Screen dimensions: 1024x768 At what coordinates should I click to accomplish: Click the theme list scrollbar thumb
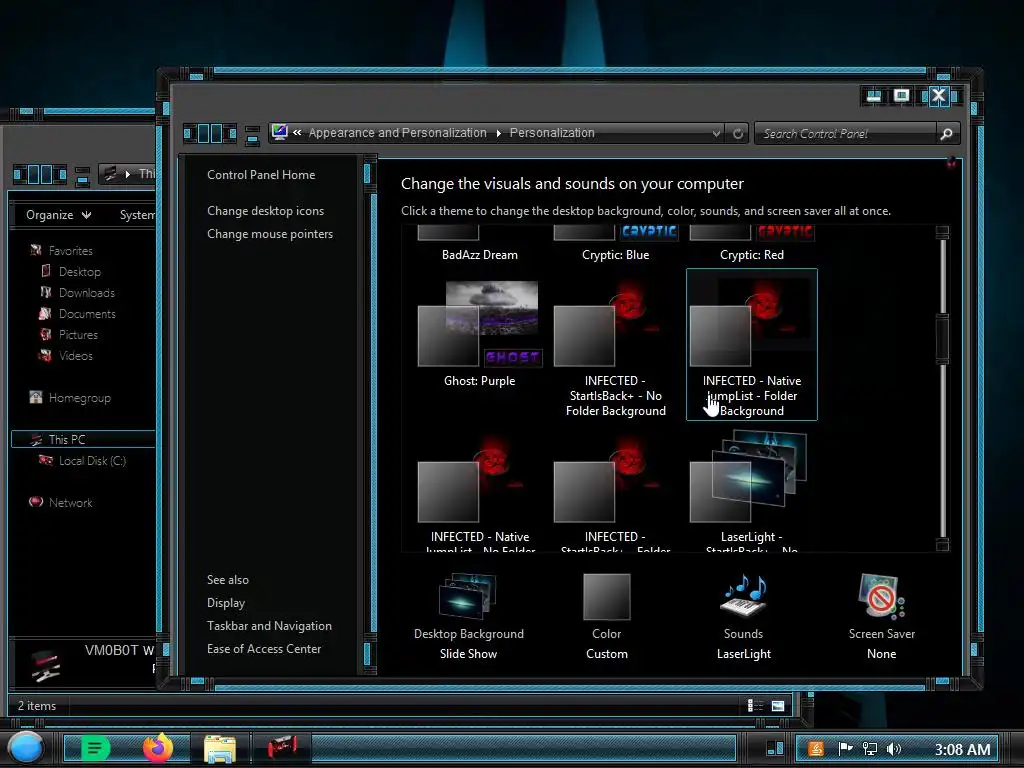click(x=942, y=338)
